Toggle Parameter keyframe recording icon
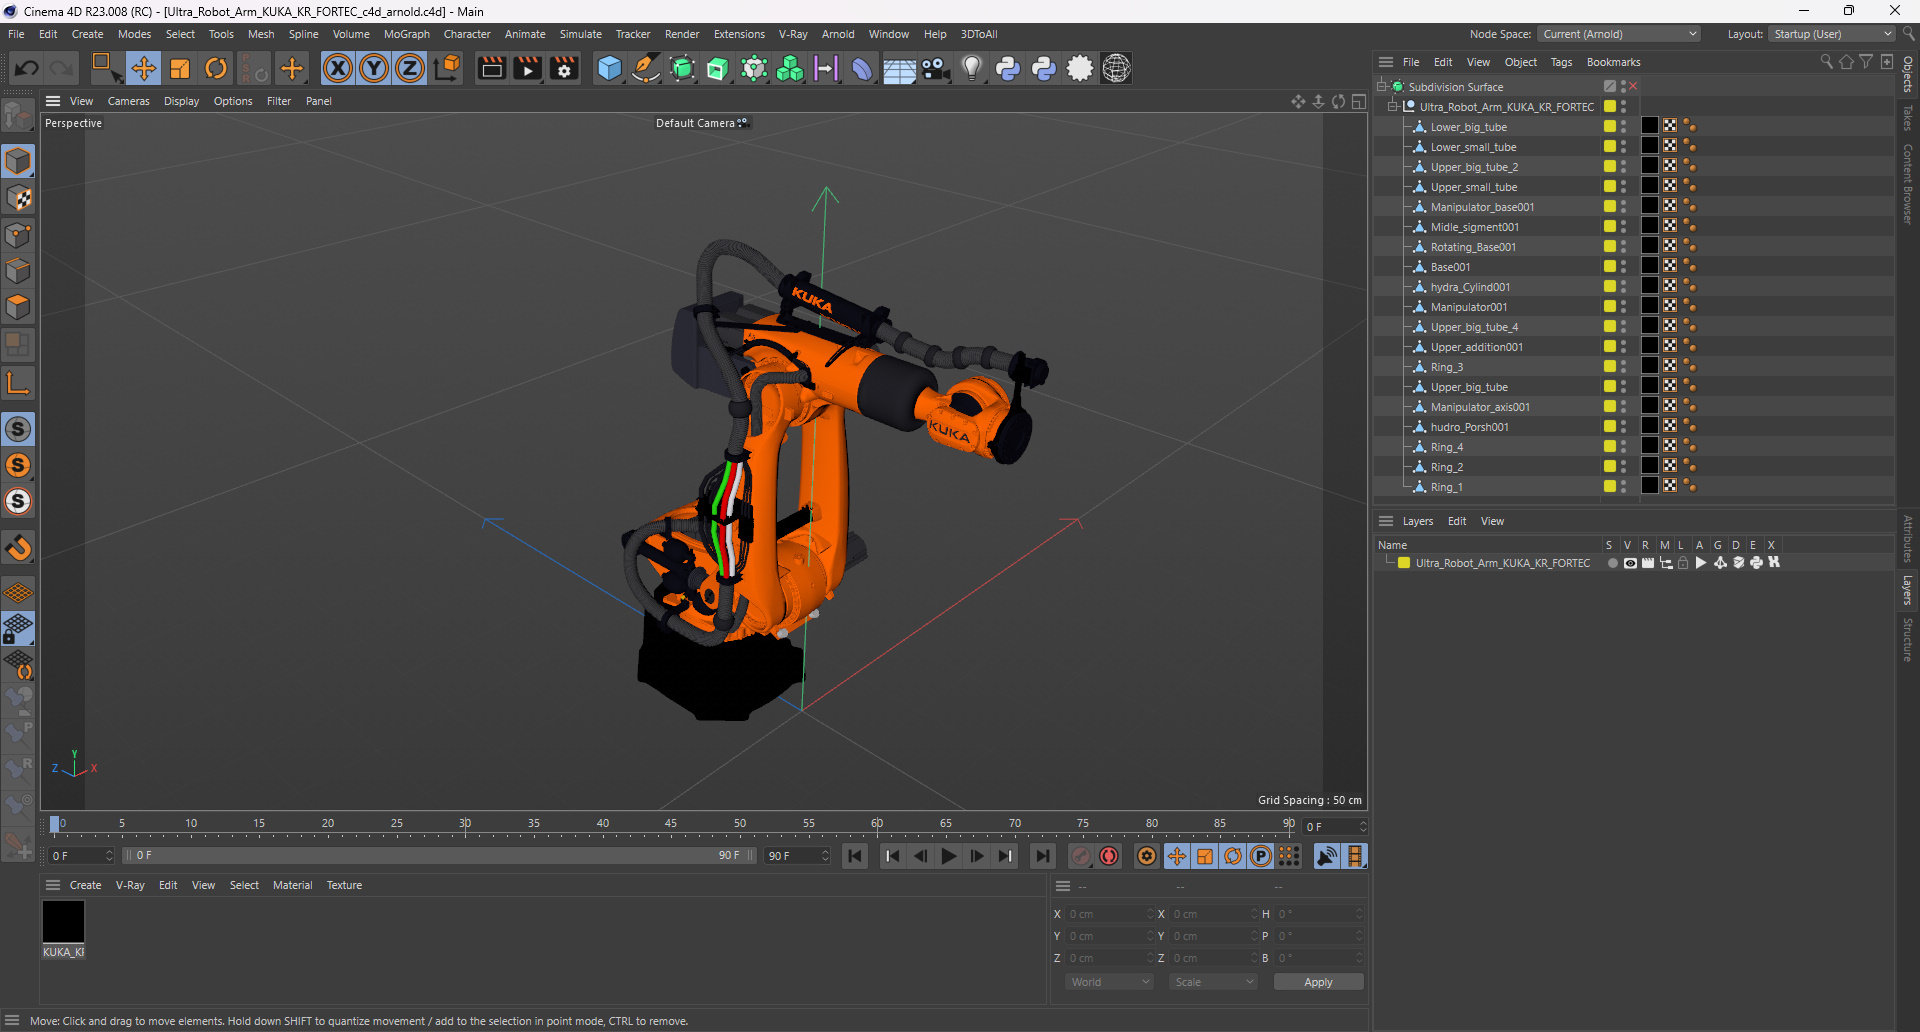This screenshot has width=1920, height=1032. tap(1261, 856)
